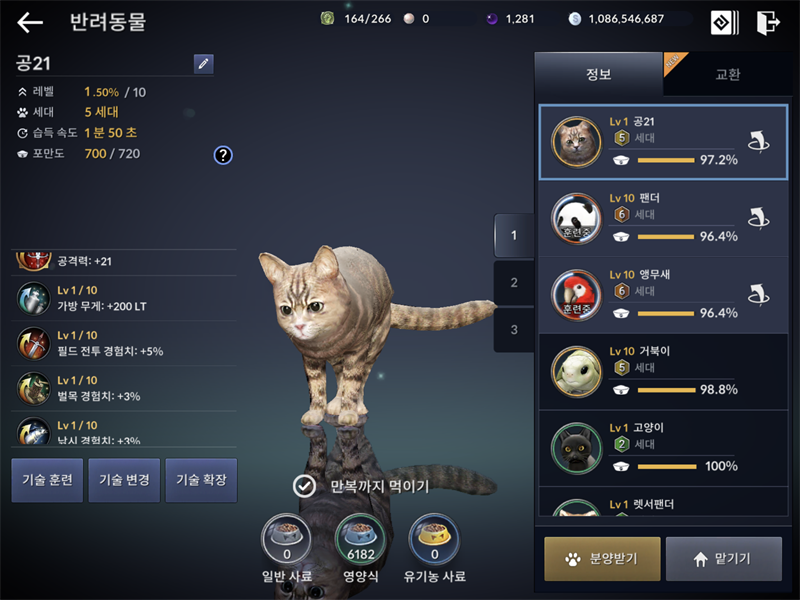The image size is (800, 600).
Task: Tap the summon icon beside 팬더
Action: 759,218
